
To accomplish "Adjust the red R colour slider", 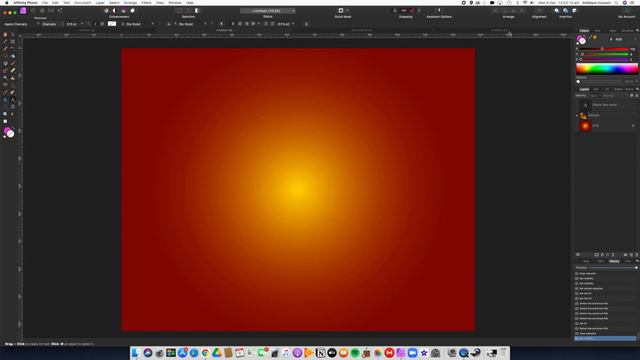I will tap(604, 49).
